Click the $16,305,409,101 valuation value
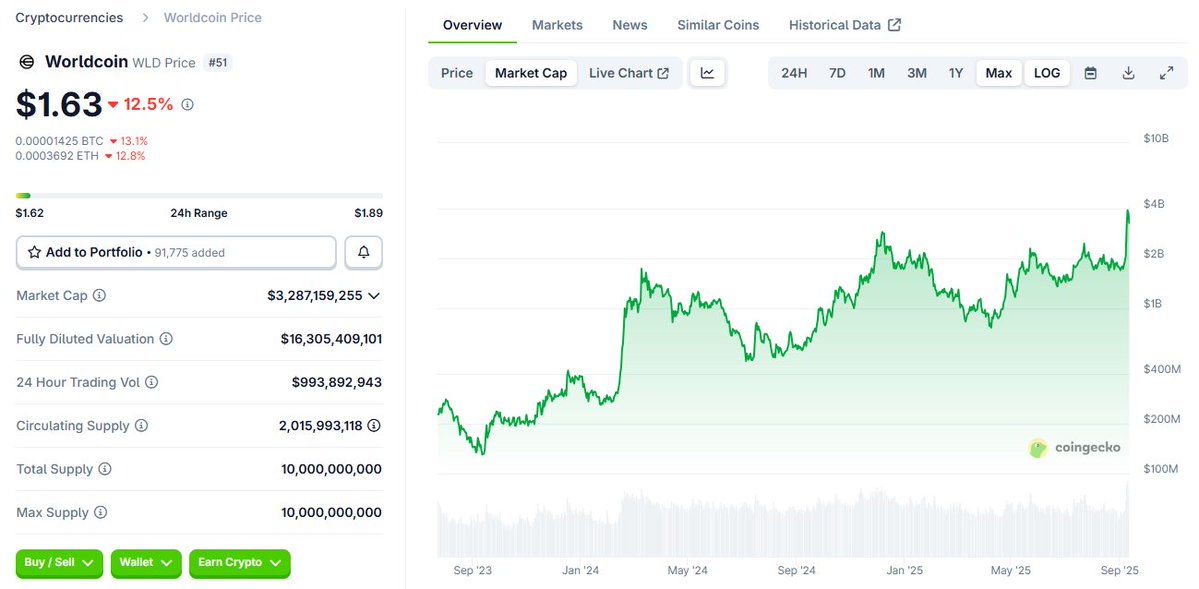This screenshot has height=589, width=1199. [x=331, y=339]
